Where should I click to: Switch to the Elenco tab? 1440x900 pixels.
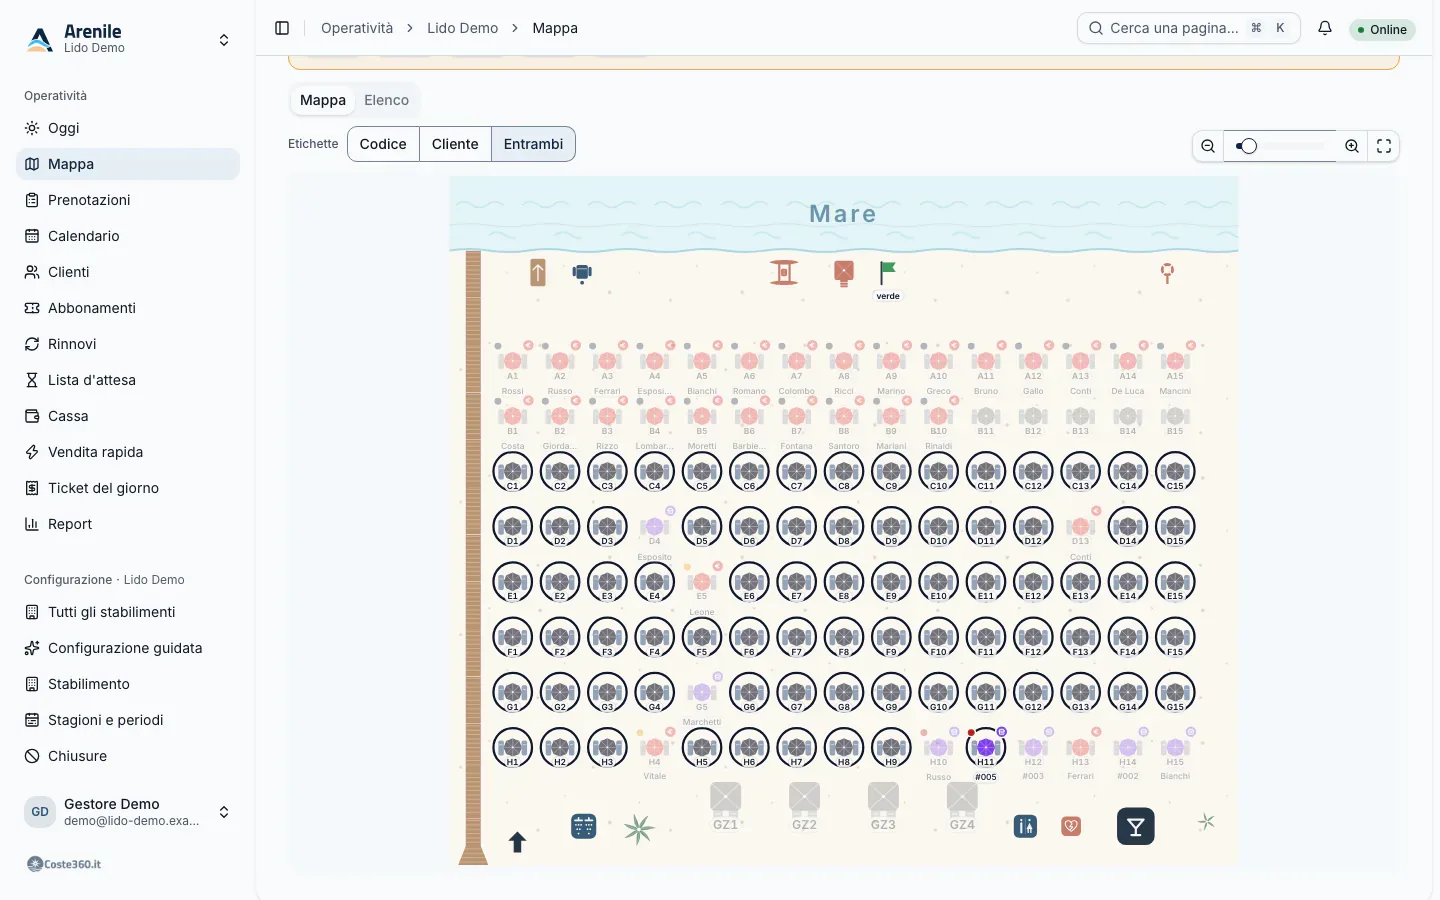386,100
